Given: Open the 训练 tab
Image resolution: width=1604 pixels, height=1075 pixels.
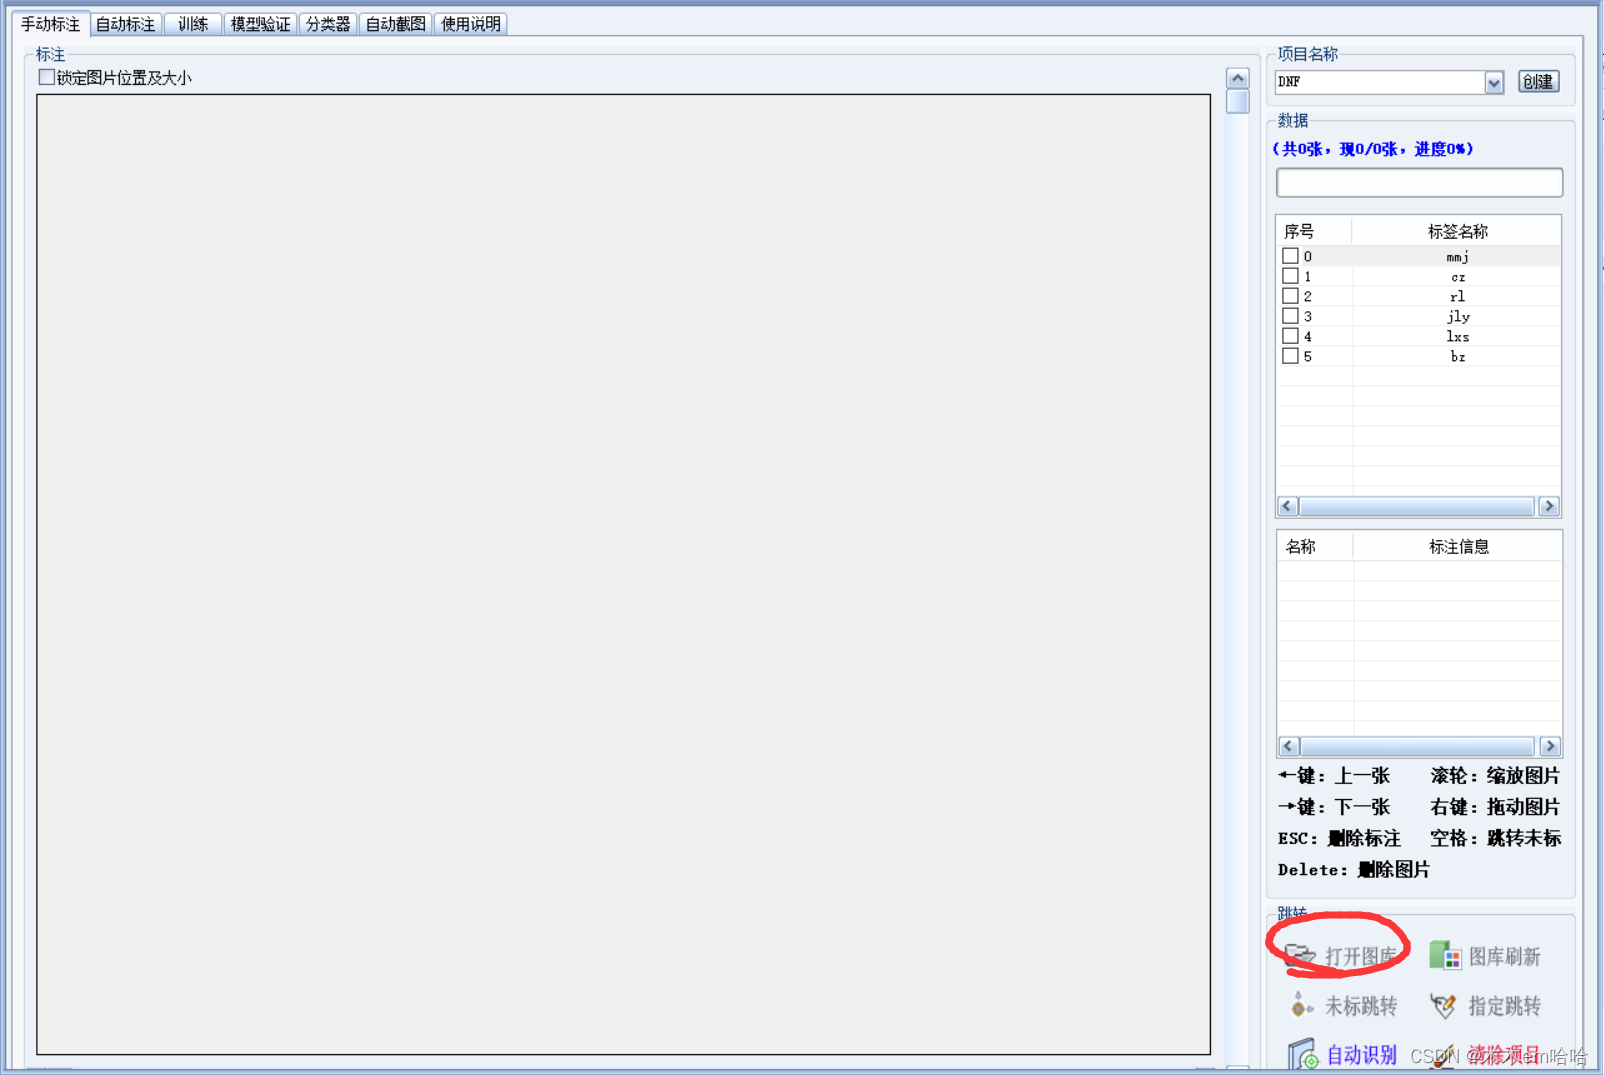Looking at the screenshot, I should coord(193,24).
